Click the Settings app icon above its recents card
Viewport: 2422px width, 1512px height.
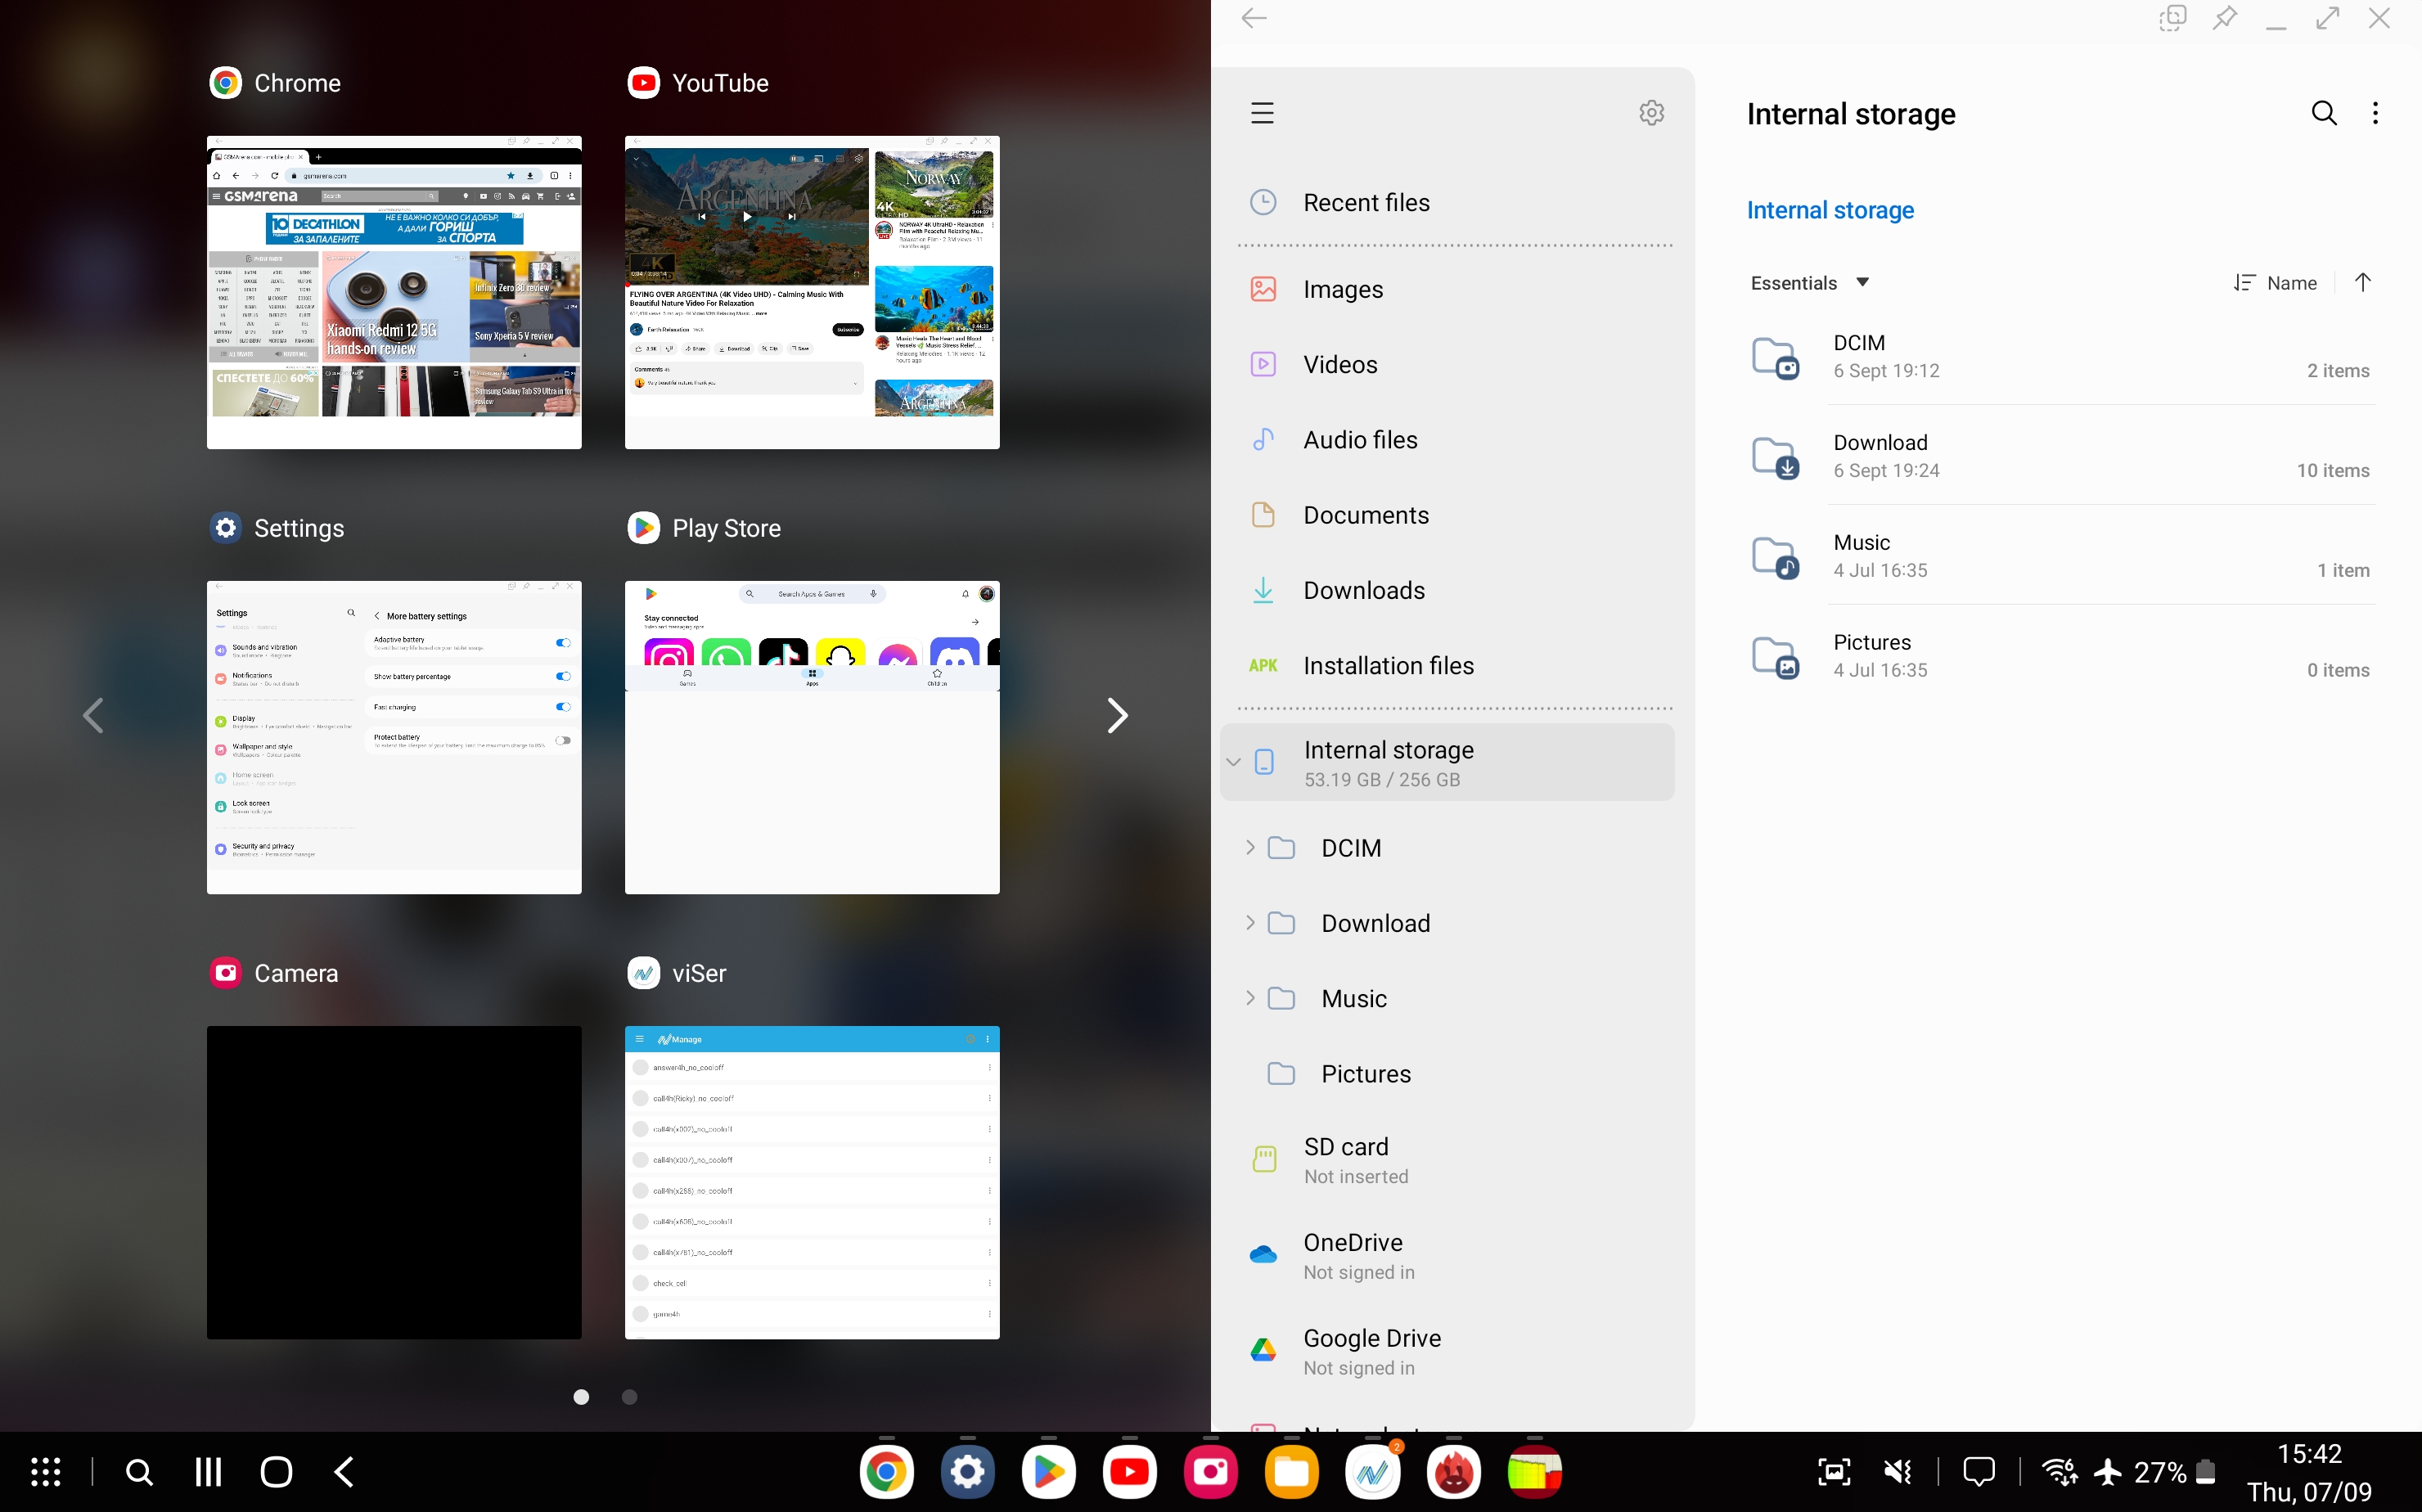click(226, 528)
